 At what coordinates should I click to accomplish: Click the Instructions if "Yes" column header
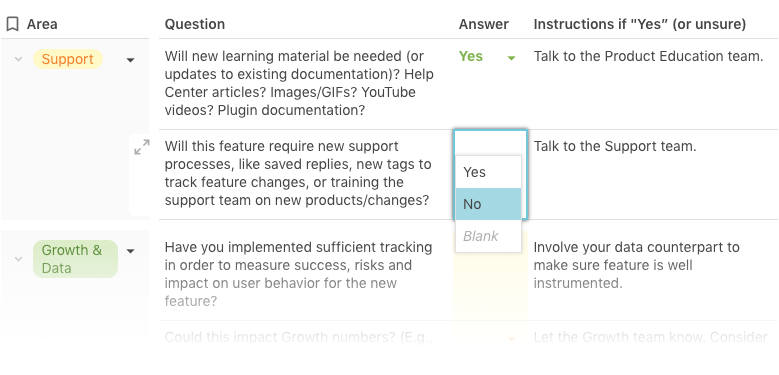639,24
